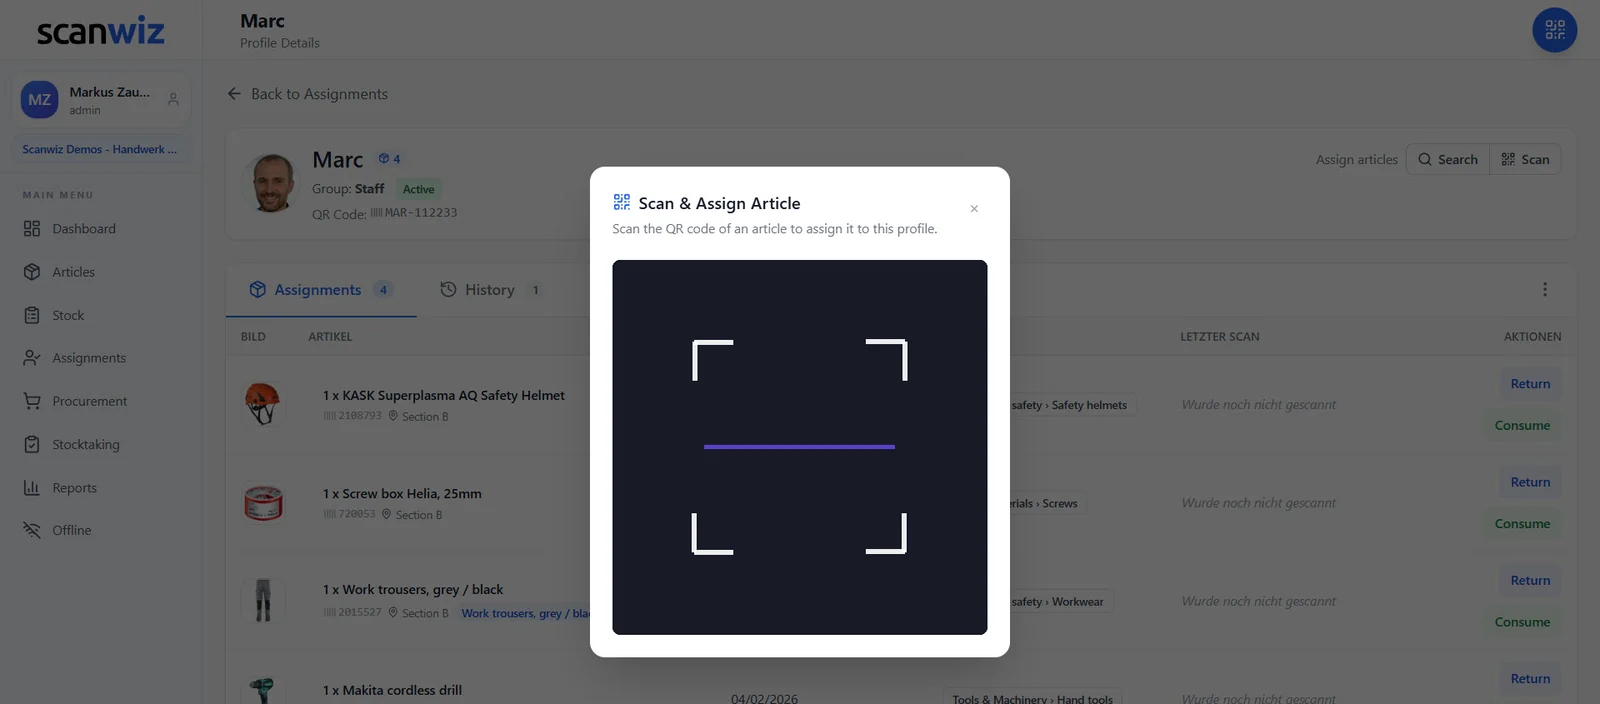Image resolution: width=1600 pixels, height=704 pixels.
Task: Click the scanwiz logo
Action: pos(101,31)
